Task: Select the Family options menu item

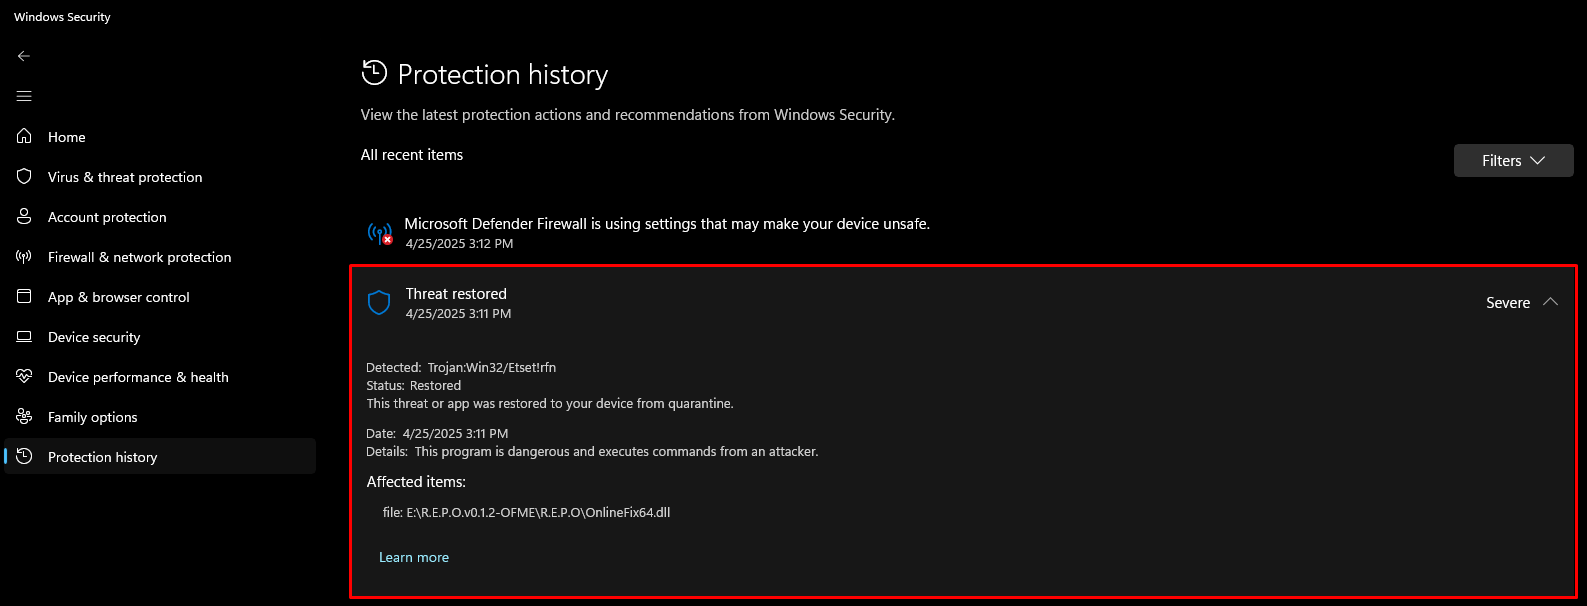Action: (93, 417)
